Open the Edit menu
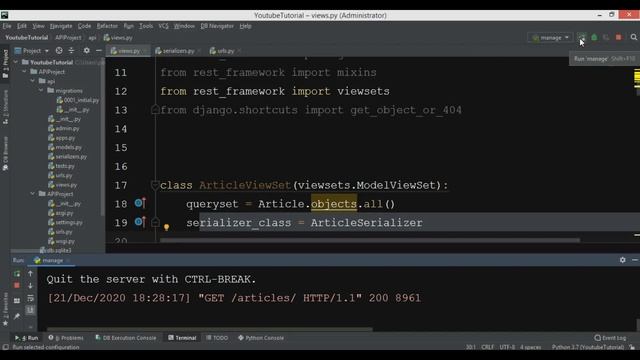Viewport: 640px width, 360px height. (22, 26)
